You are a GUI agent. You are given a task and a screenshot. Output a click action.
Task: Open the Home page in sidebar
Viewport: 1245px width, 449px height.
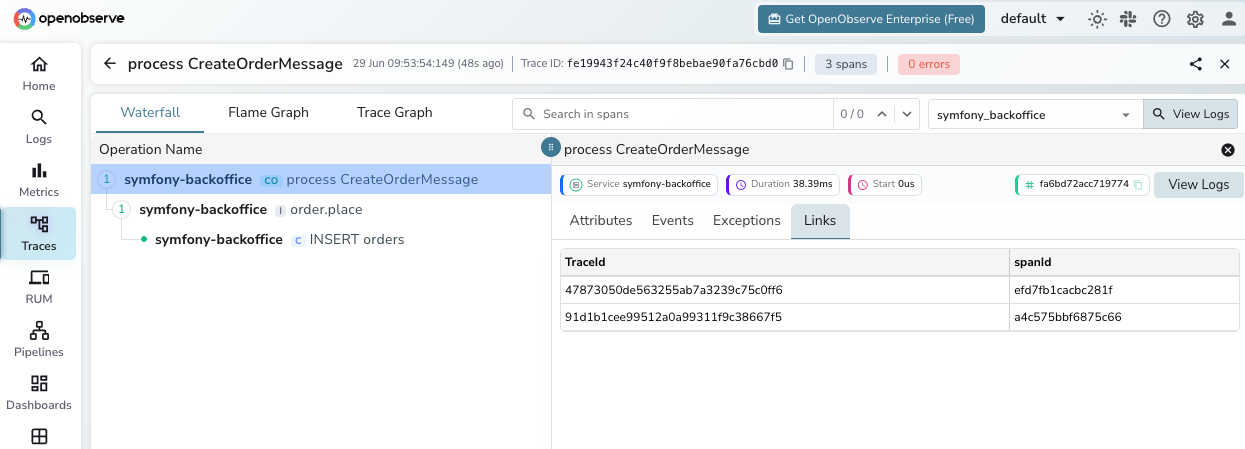(39, 75)
